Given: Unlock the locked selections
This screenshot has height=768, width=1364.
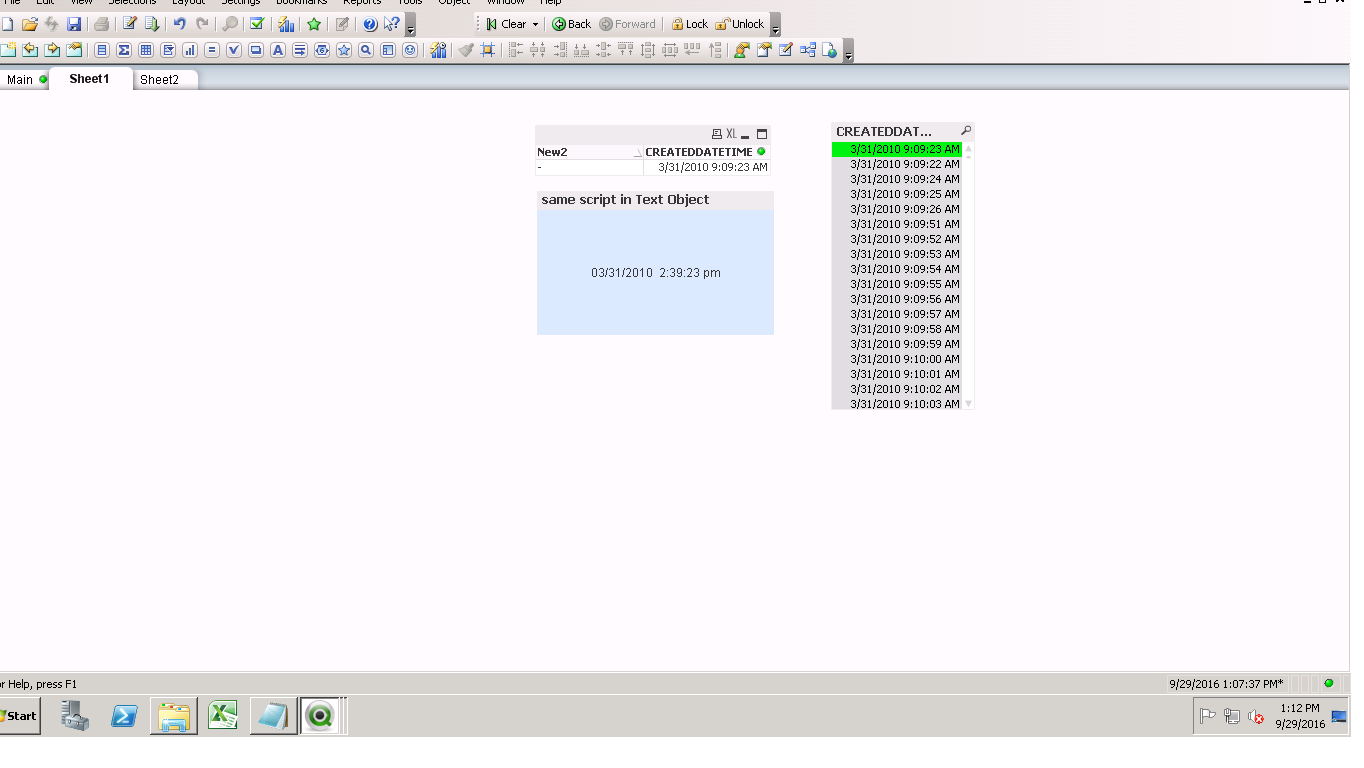Looking at the screenshot, I should tap(739, 24).
